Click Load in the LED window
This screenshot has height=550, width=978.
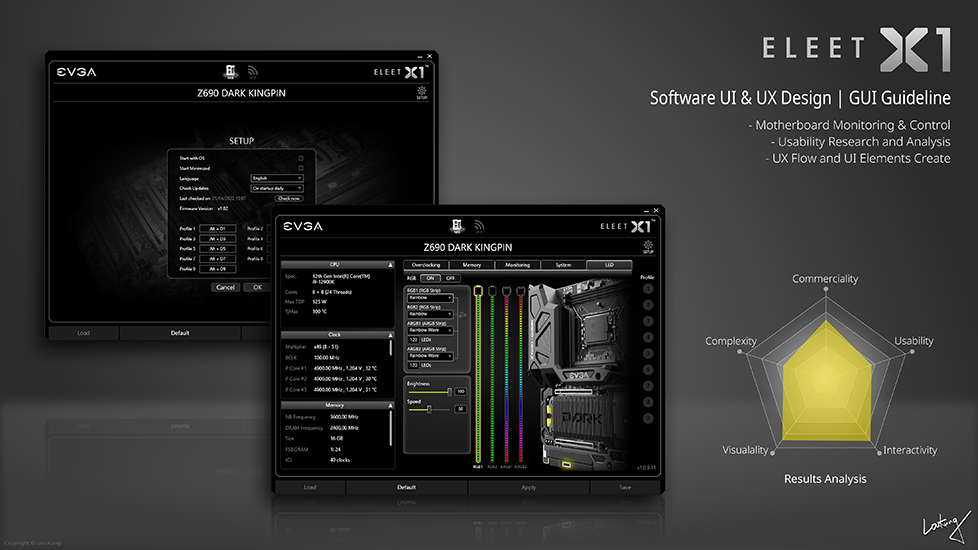coord(310,488)
